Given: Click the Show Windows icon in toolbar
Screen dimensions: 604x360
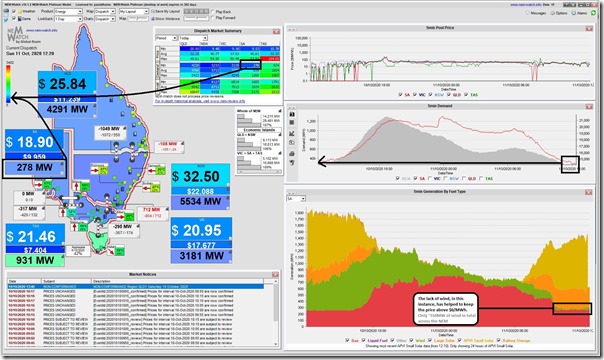Looking at the screenshot, I should (x=153, y=18).
